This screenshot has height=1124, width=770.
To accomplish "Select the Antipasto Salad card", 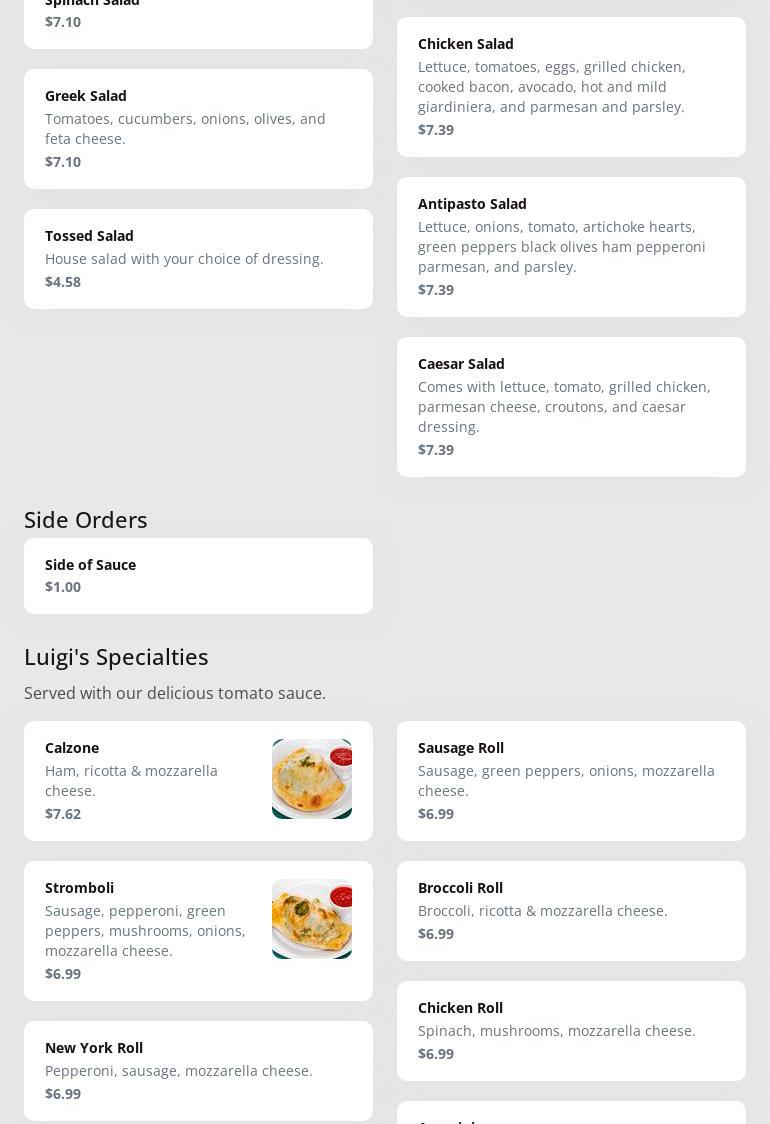I will point(571,247).
